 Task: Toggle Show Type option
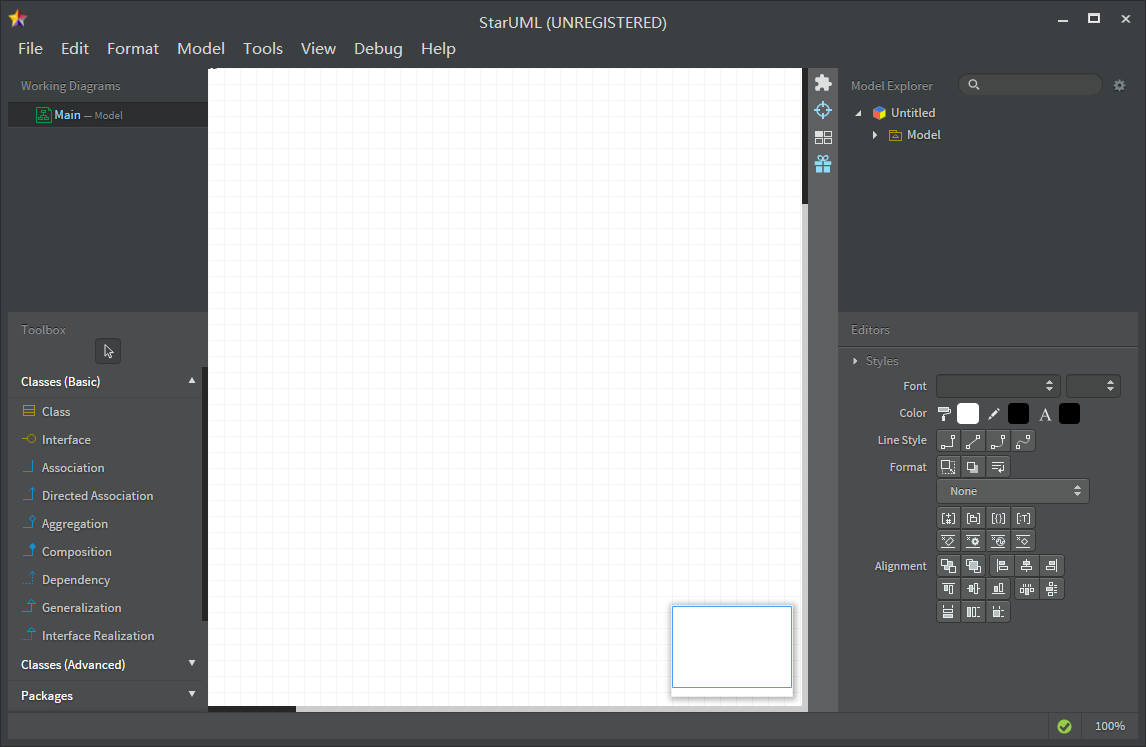click(1022, 518)
